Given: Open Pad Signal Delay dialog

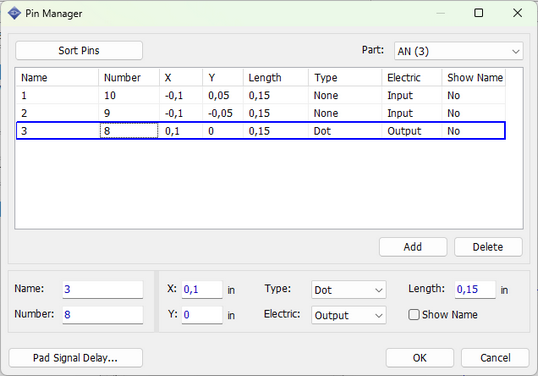Looking at the screenshot, I should click(75, 358).
